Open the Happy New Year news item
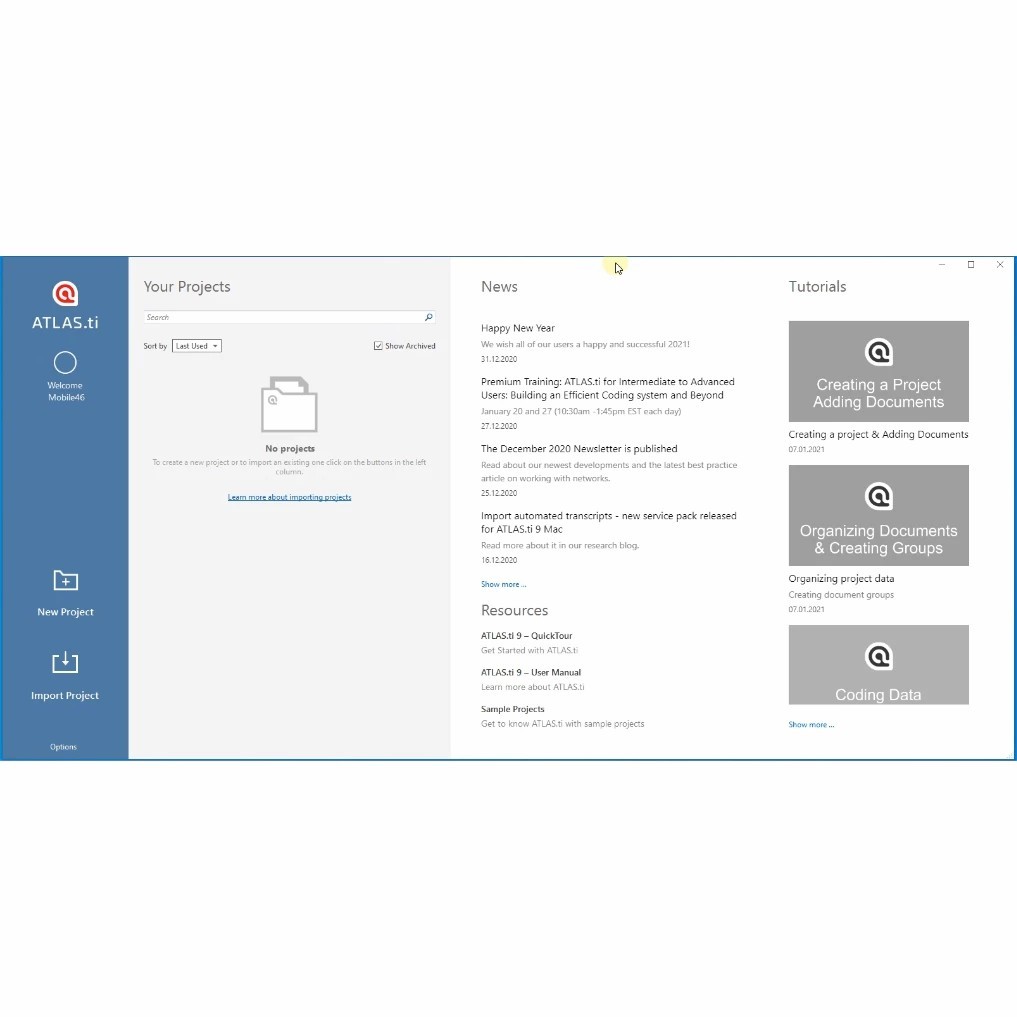The width and height of the screenshot is (1017, 1017). pos(518,328)
